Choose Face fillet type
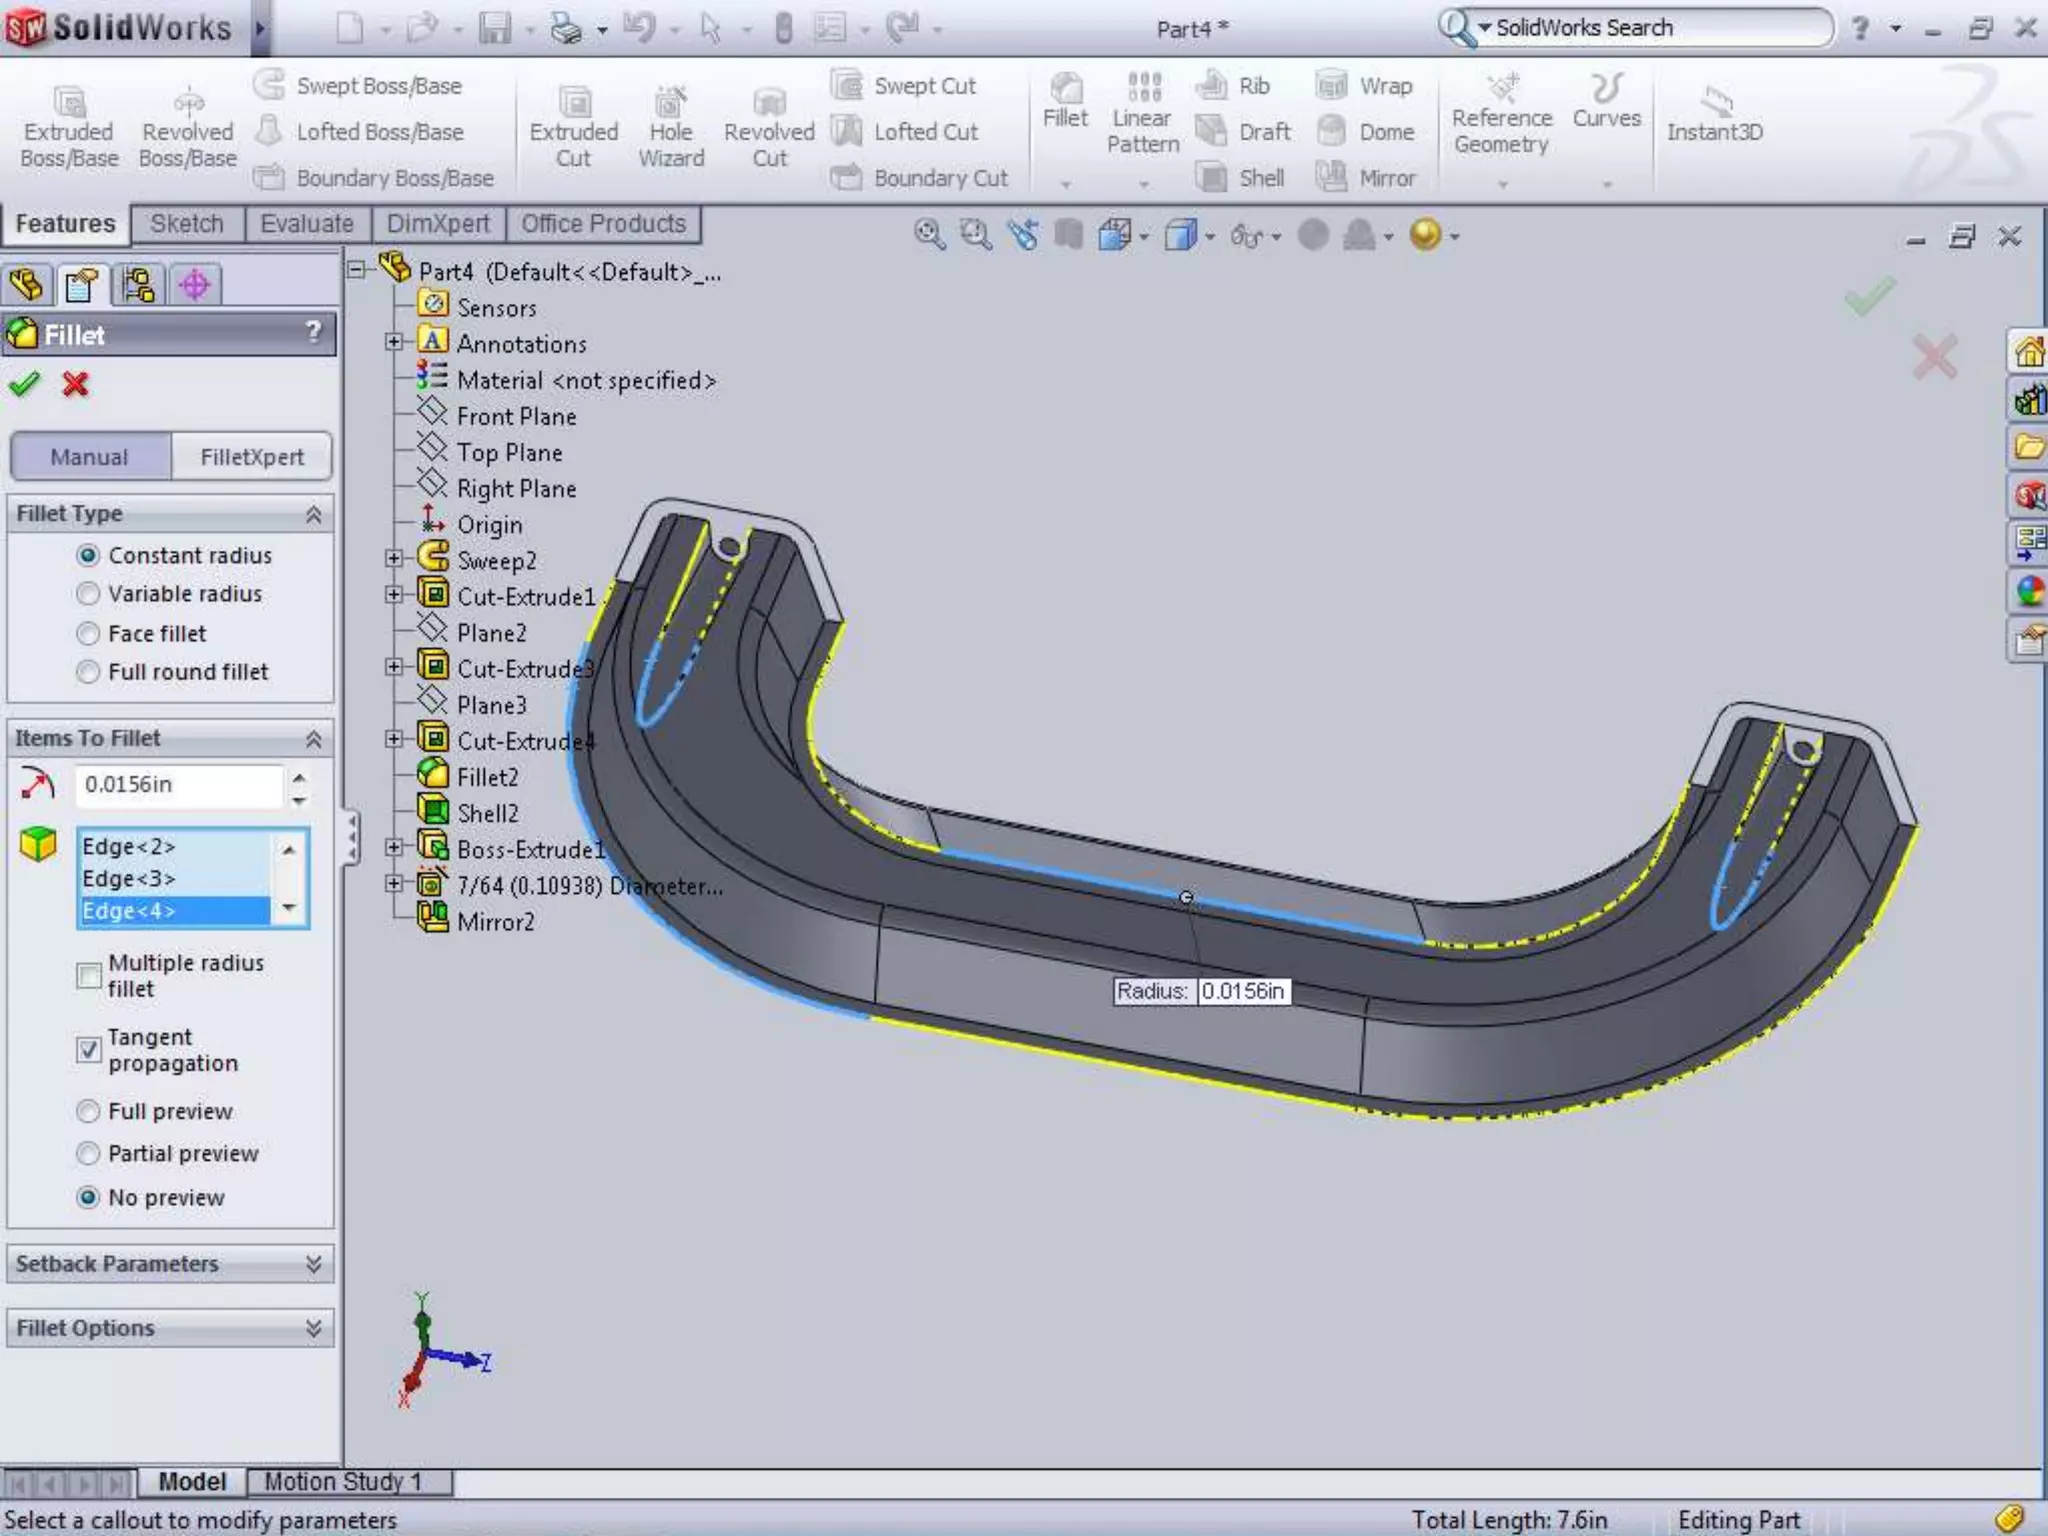This screenshot has height=1536, width=2048. coord(89,633)
